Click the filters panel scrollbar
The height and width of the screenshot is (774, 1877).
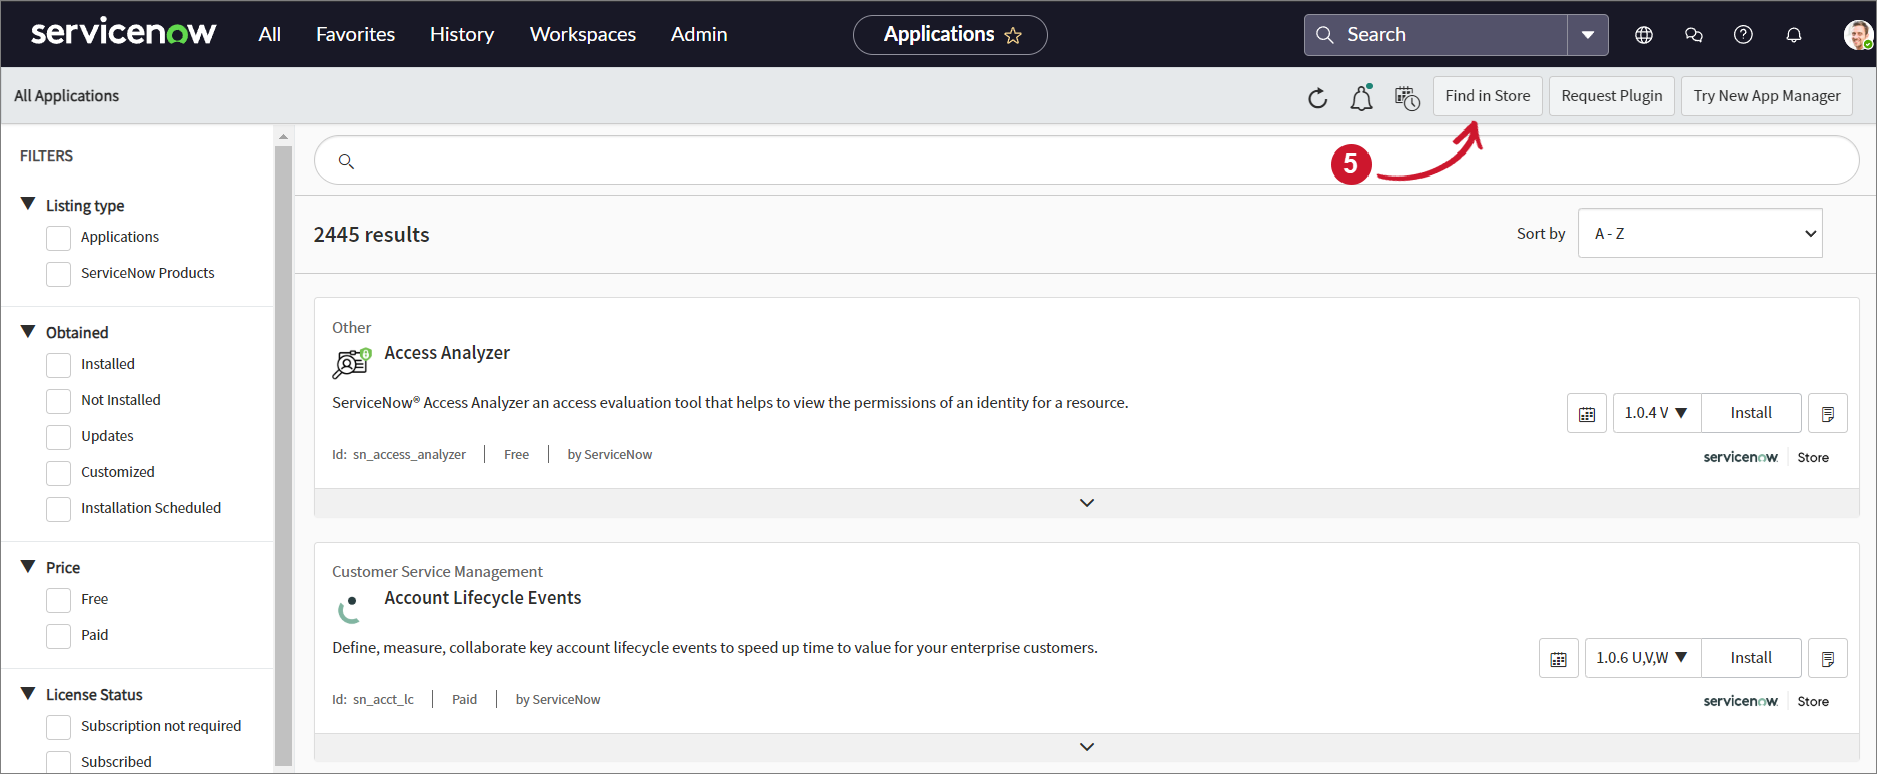[283, 455]
